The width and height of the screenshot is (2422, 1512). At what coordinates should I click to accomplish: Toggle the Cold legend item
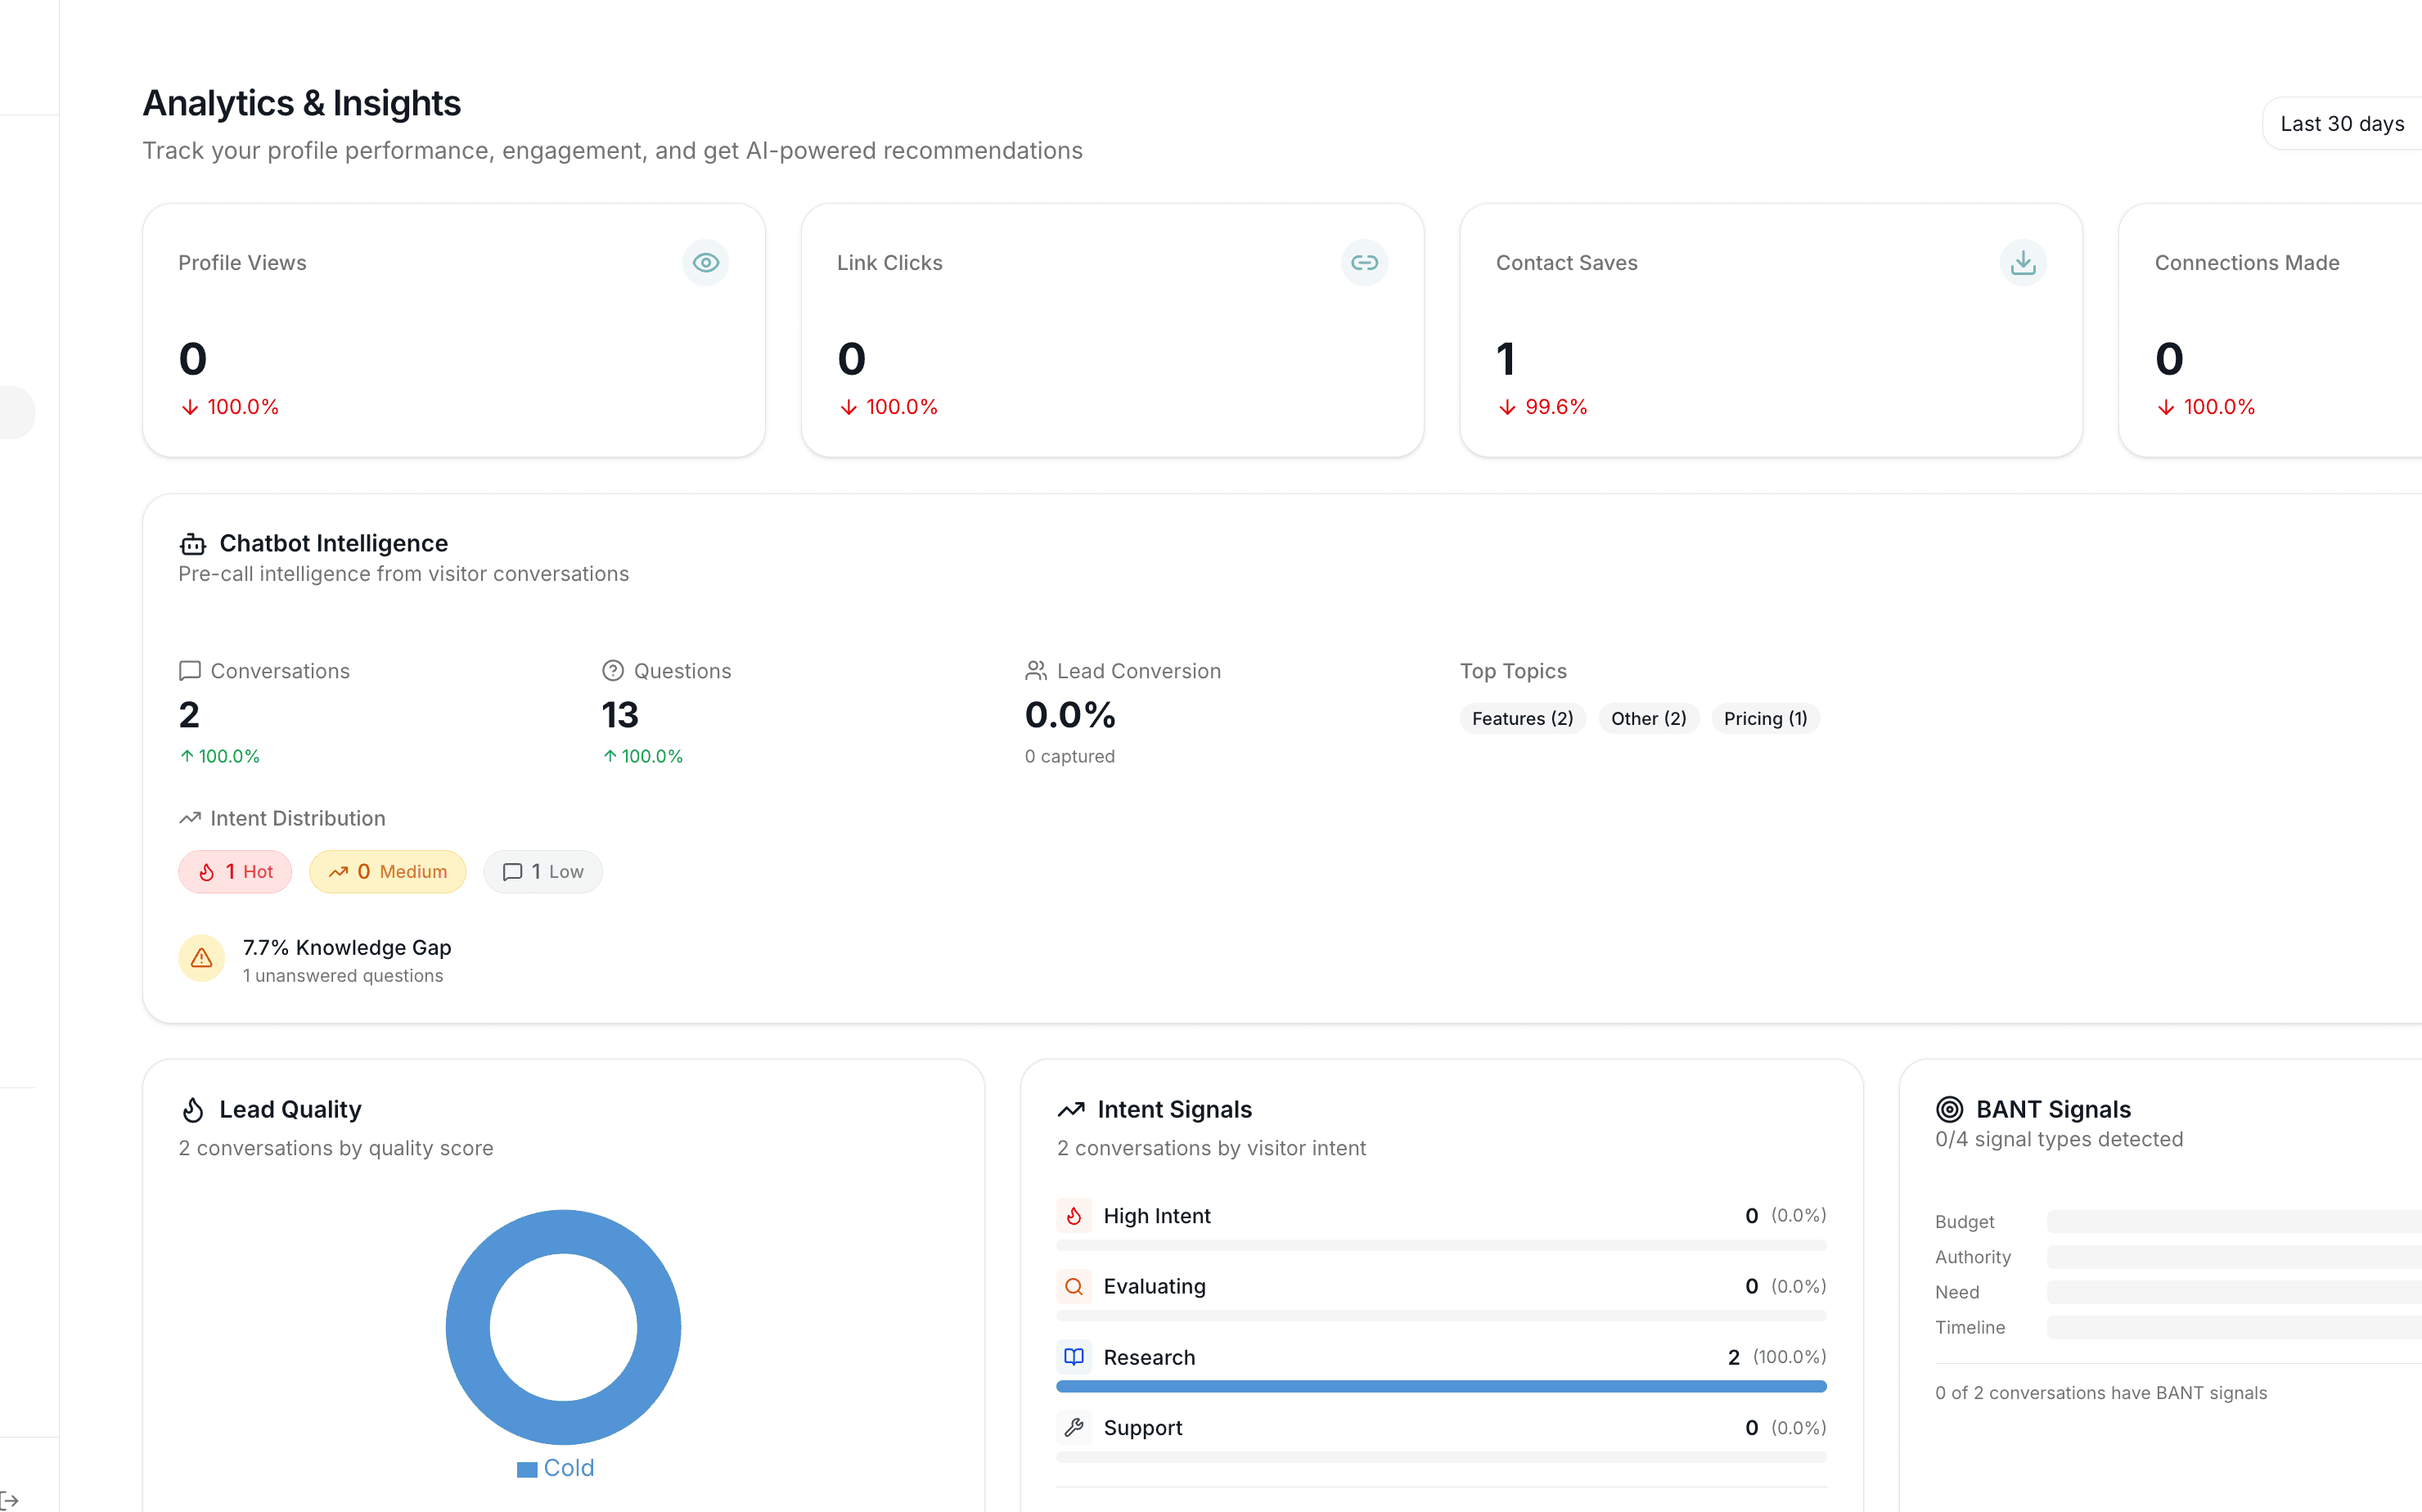[x=556, y=1468]
